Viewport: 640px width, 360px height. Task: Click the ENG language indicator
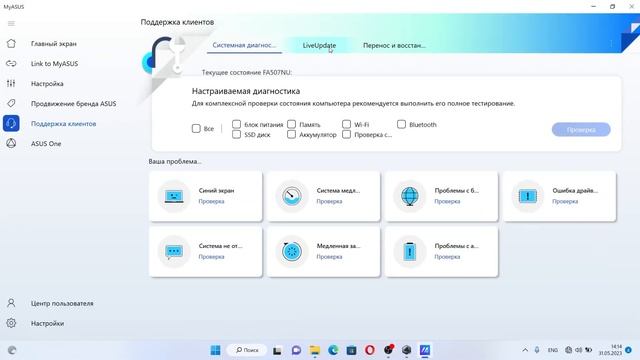tap(553, 350)
